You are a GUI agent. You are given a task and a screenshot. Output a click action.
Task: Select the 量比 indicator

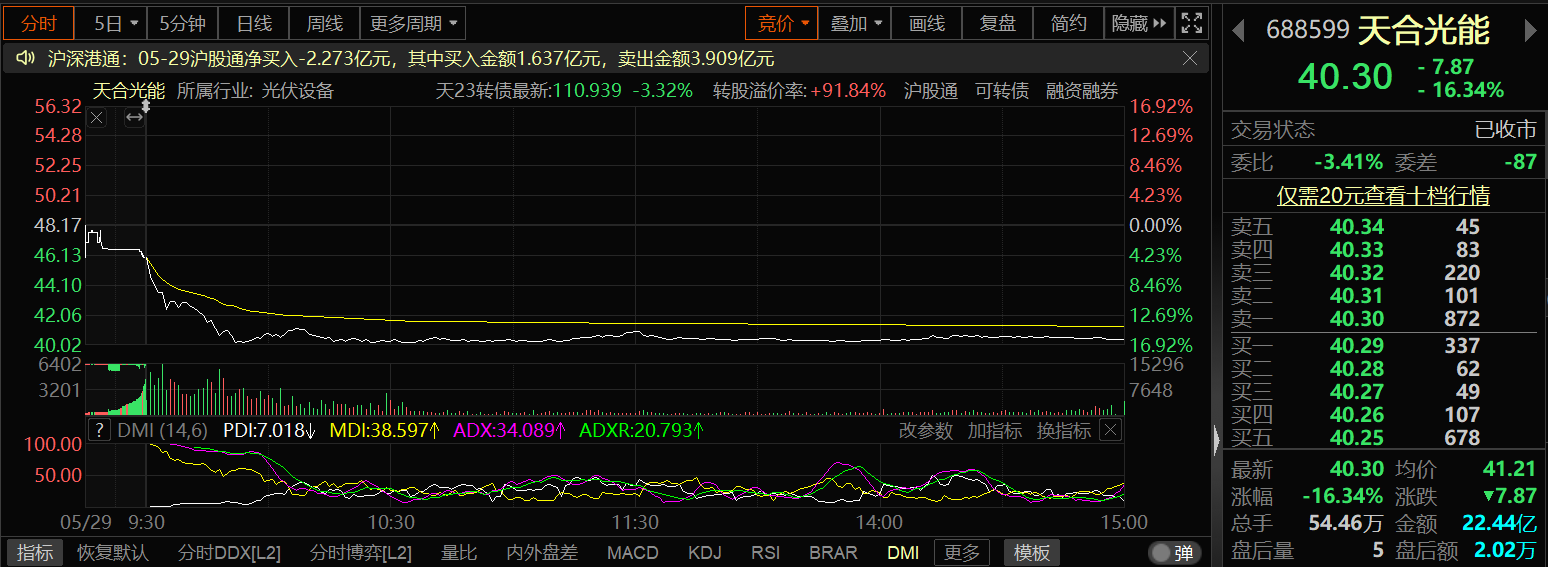click(x=460, y=552)
